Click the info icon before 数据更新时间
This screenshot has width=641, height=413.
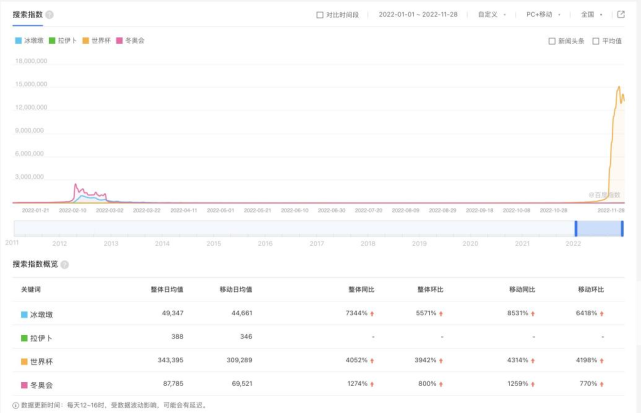tap(16, 406)
